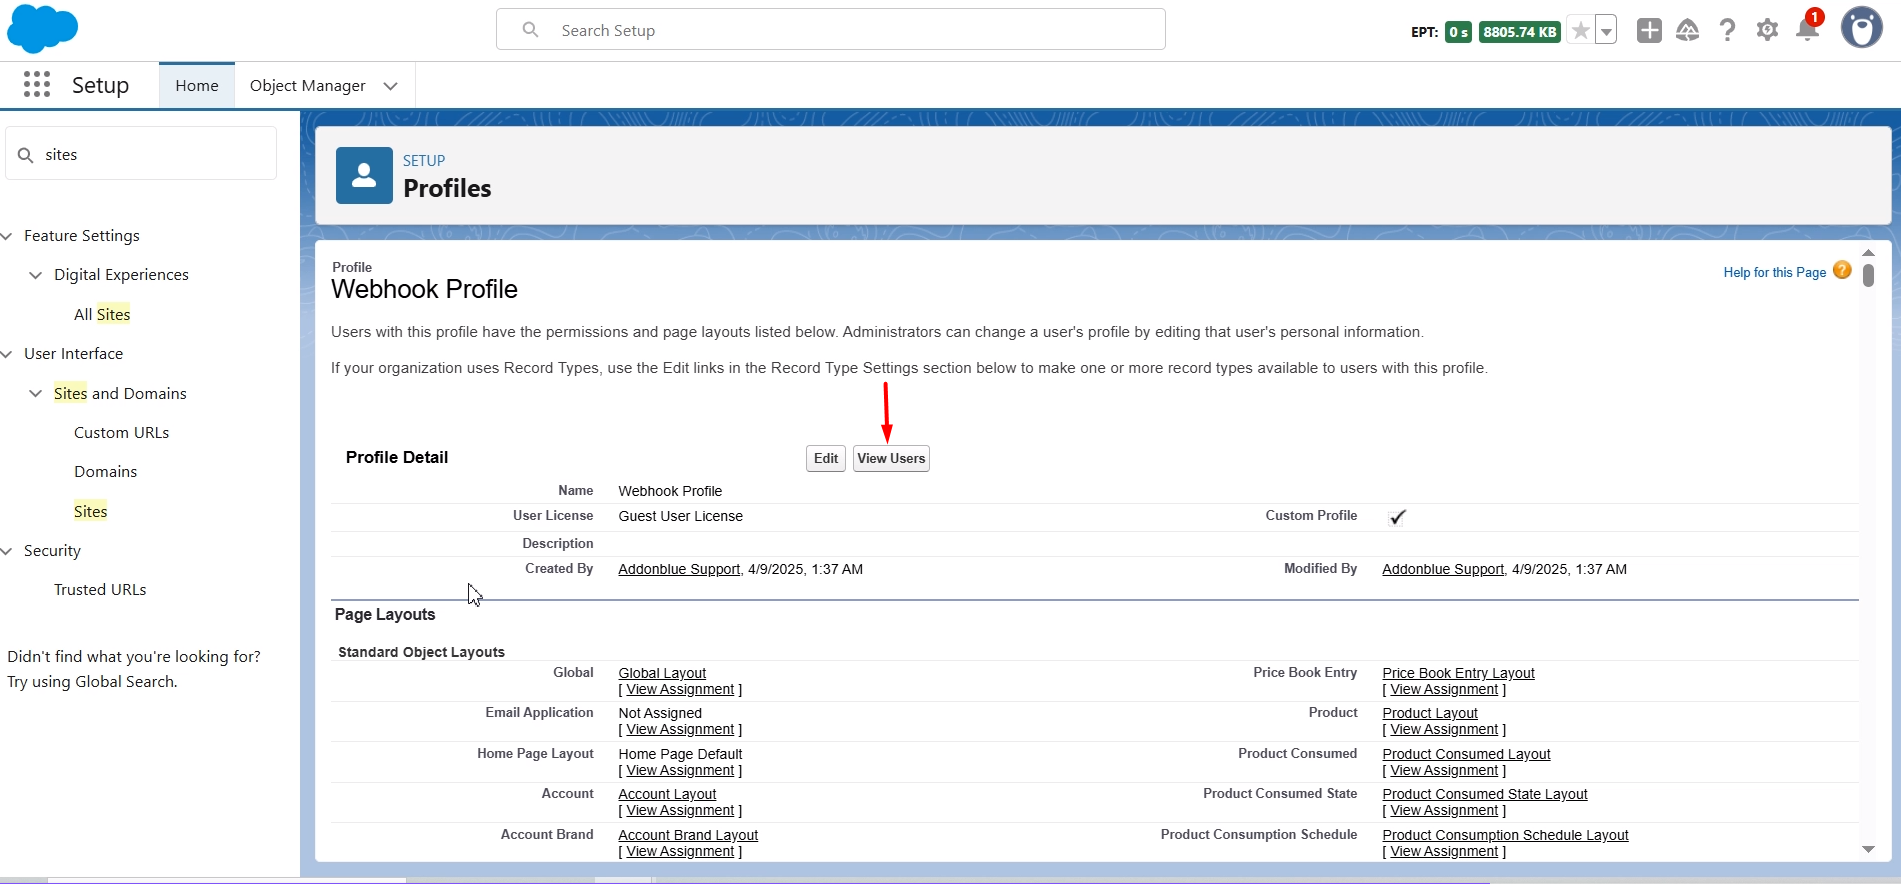The image size is (1901, 884).
Task: Collapse the Security section
Action: [x=7, y=551]
